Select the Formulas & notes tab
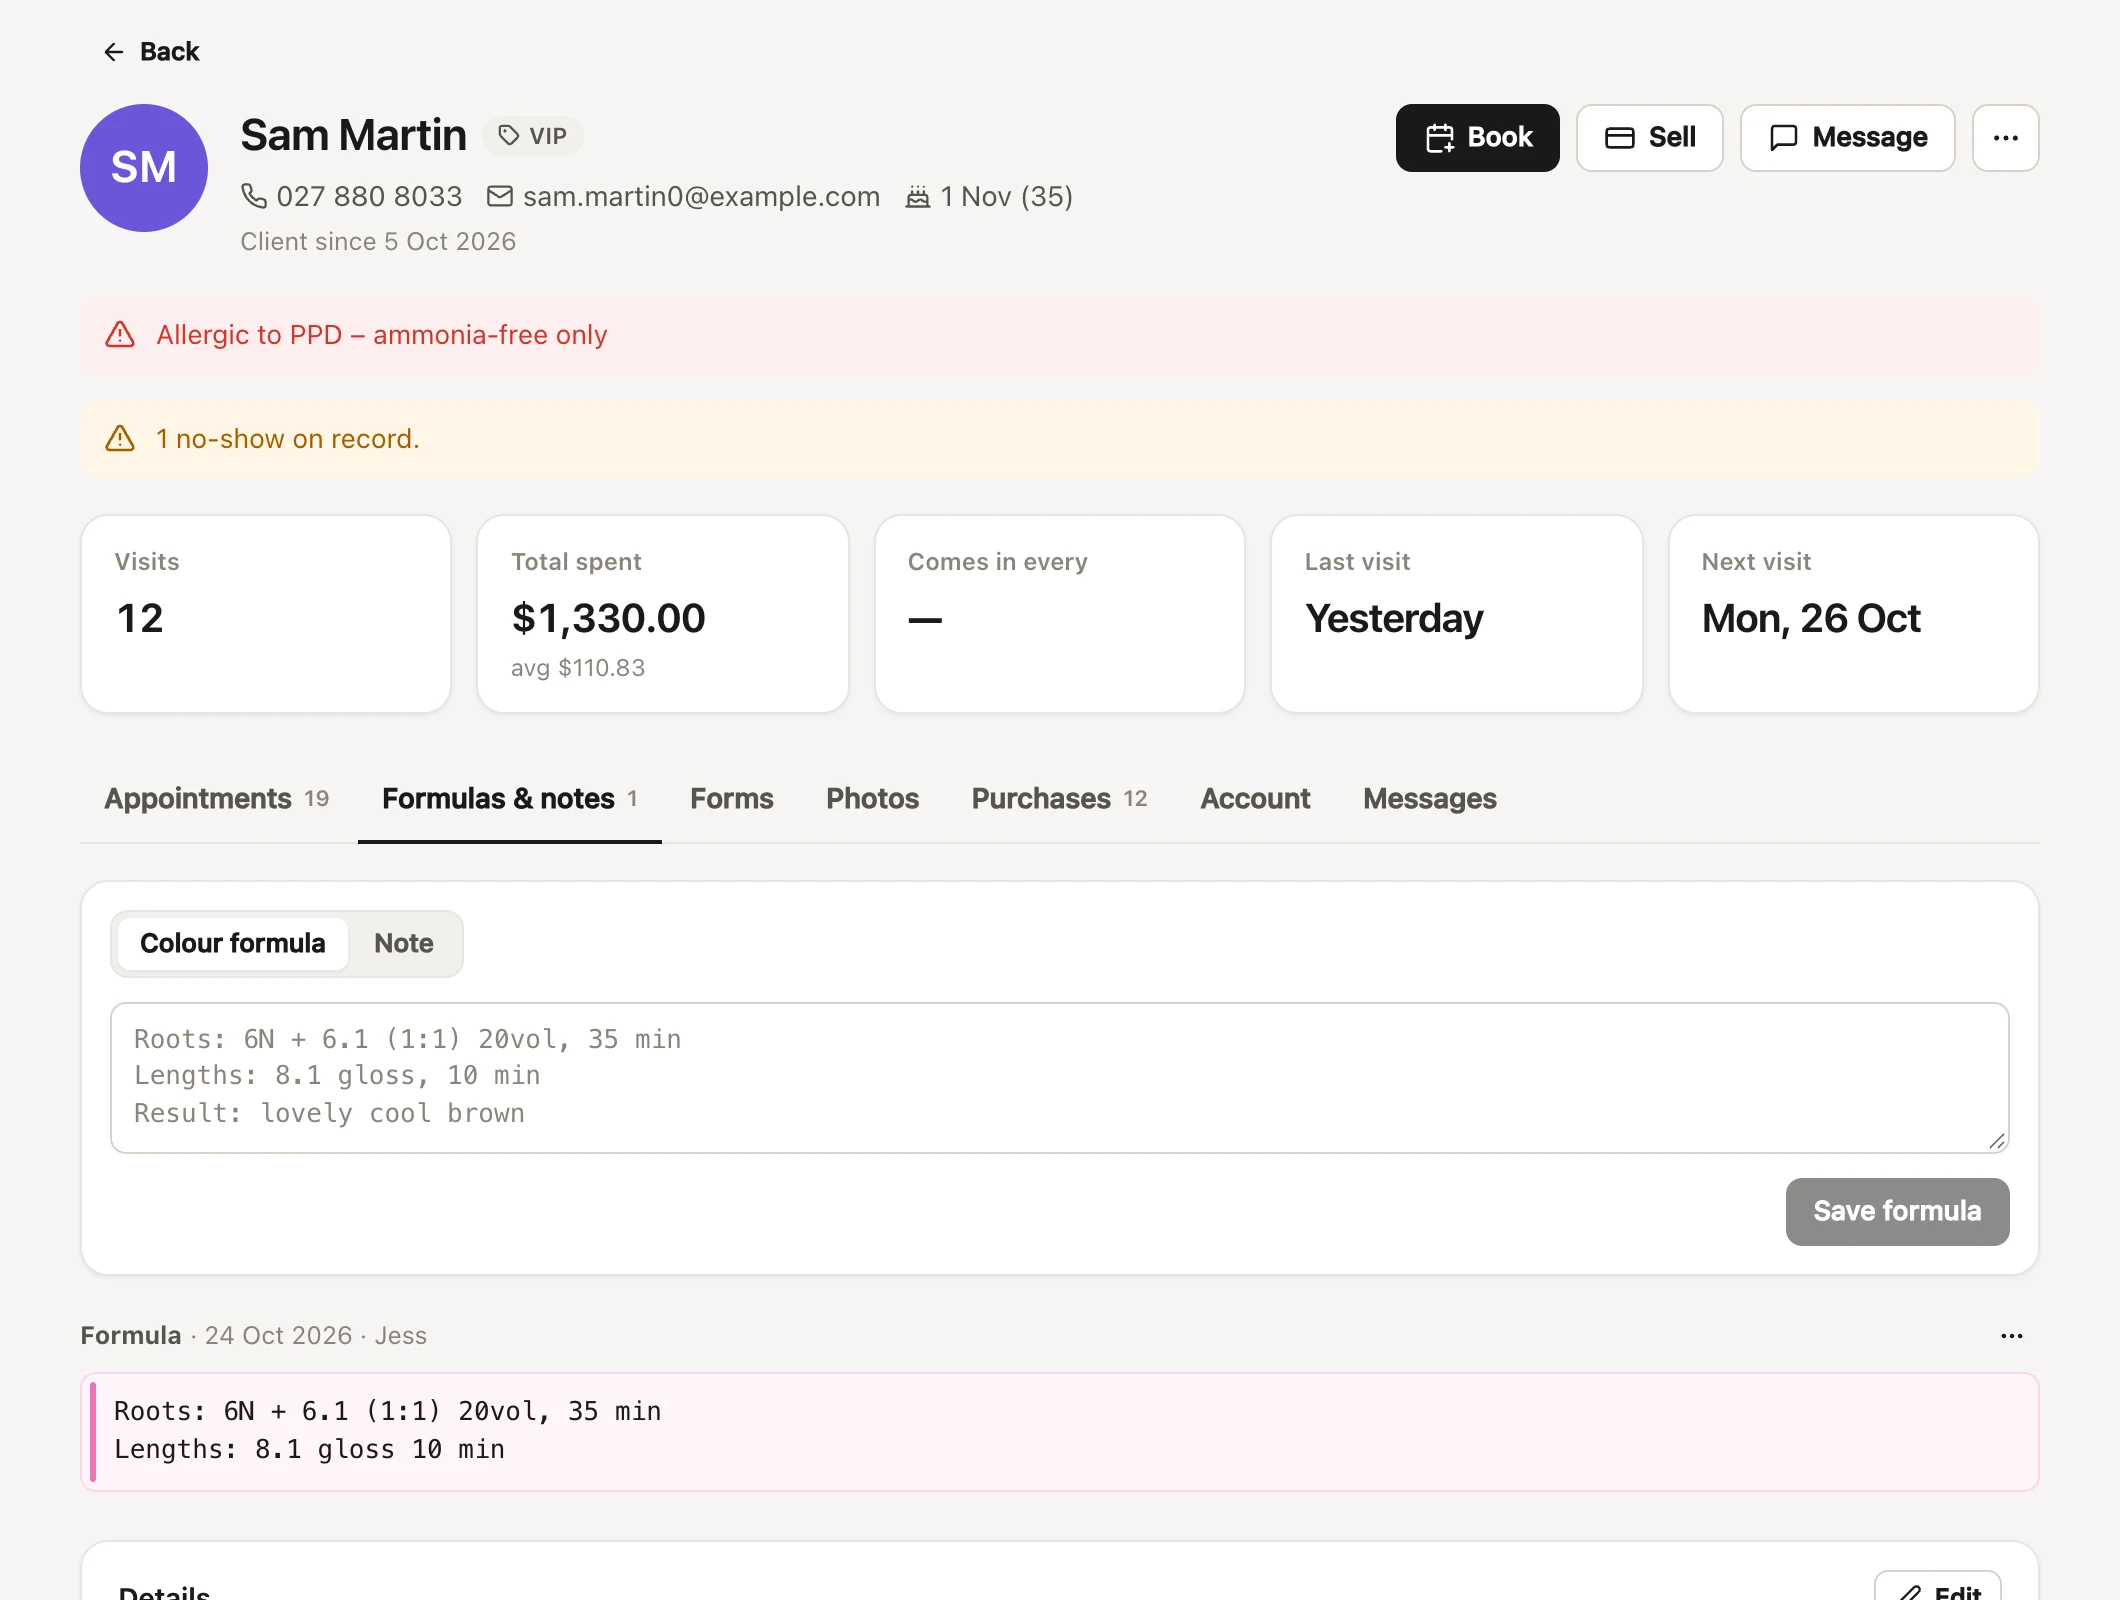This screenshot has width=2120, height=1600. pos(510,799)
